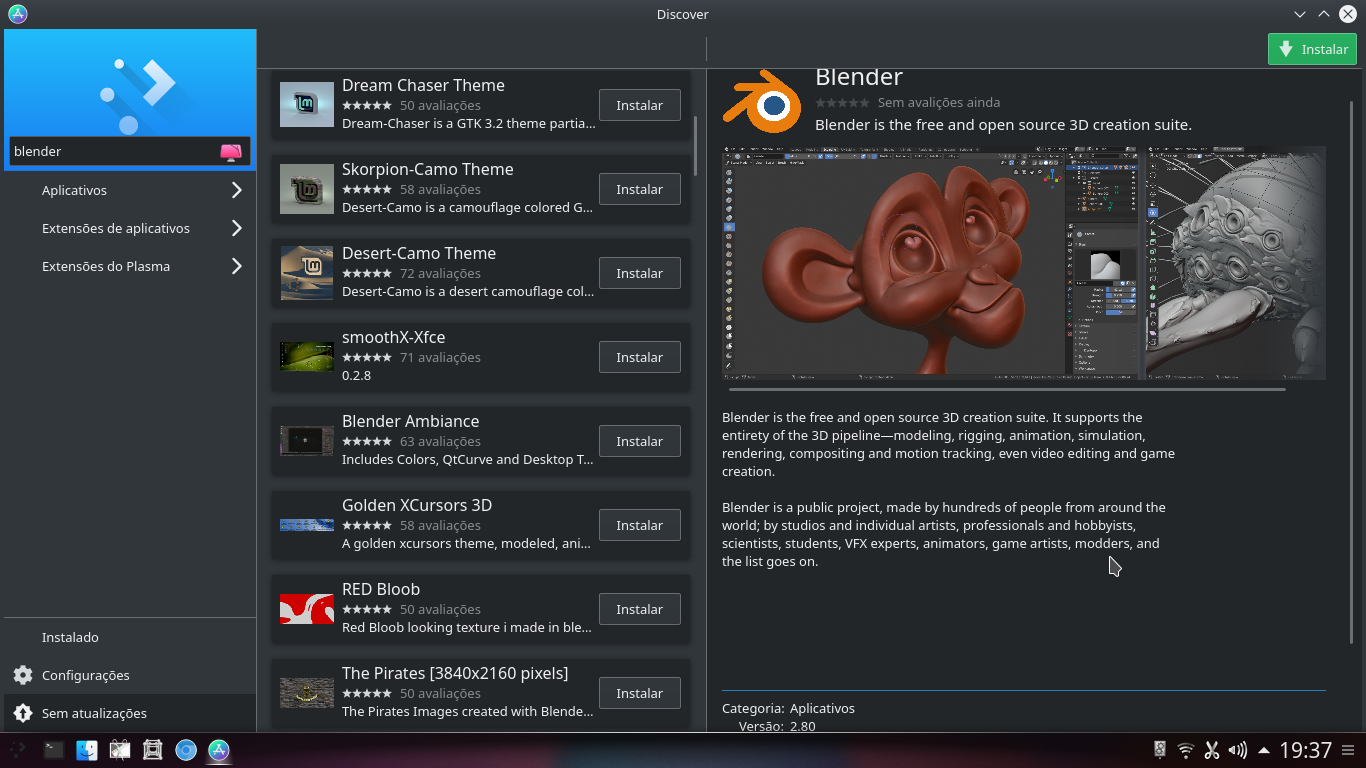1366x768 pixels.
Task: Open the blue circle browser icon in taskbar
Action: coord(186,750)
